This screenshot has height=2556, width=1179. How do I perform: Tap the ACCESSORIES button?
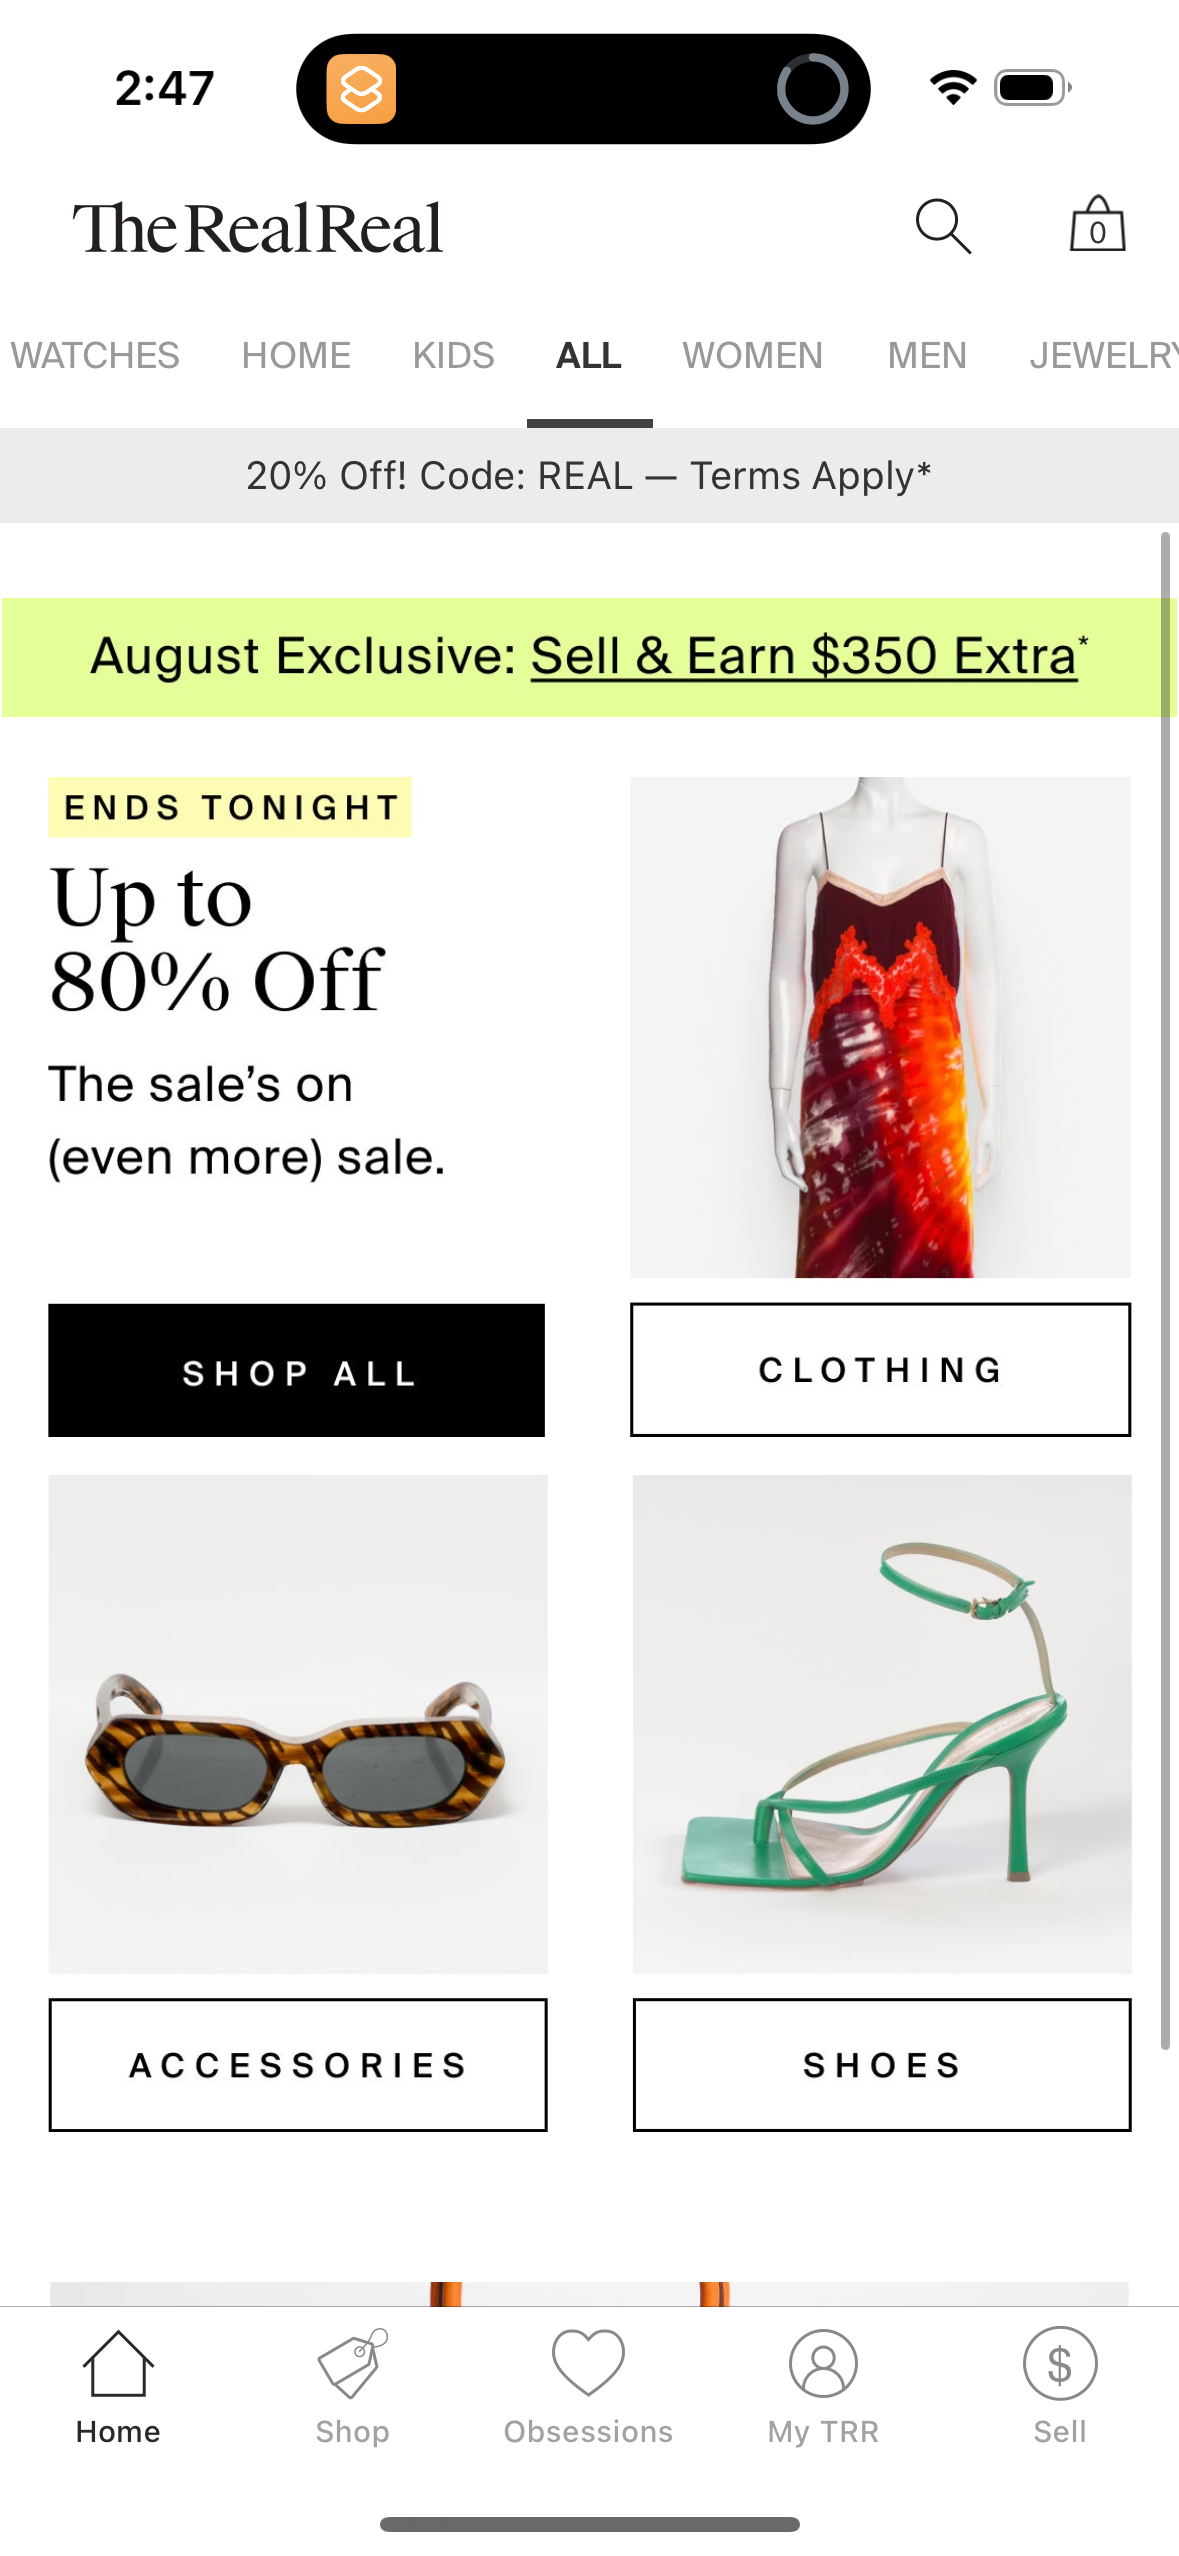(x=298, y=2065)
